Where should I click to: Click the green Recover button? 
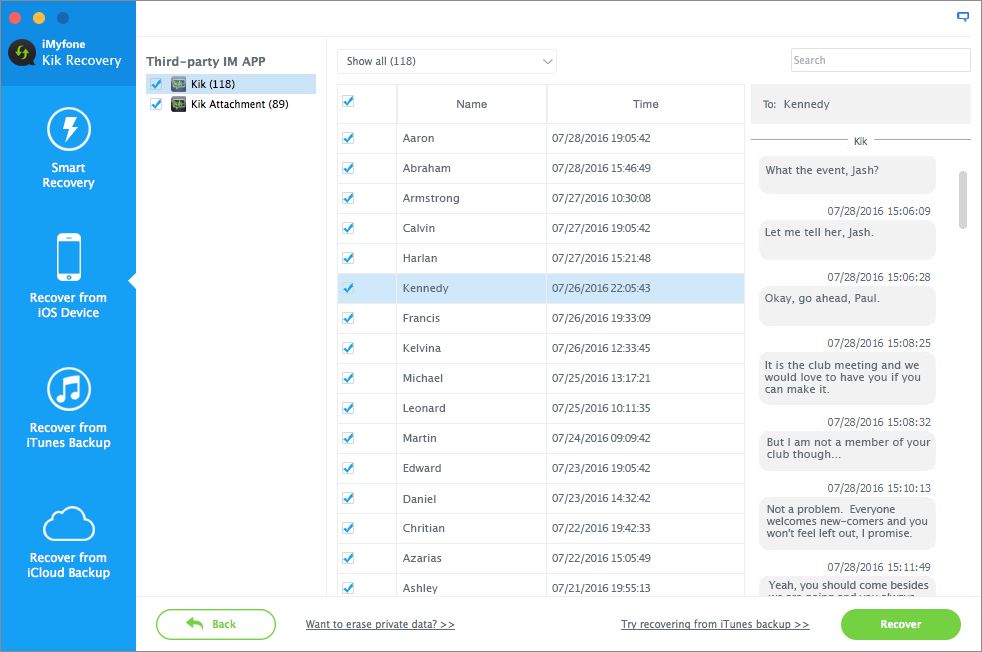click(901, 624)
